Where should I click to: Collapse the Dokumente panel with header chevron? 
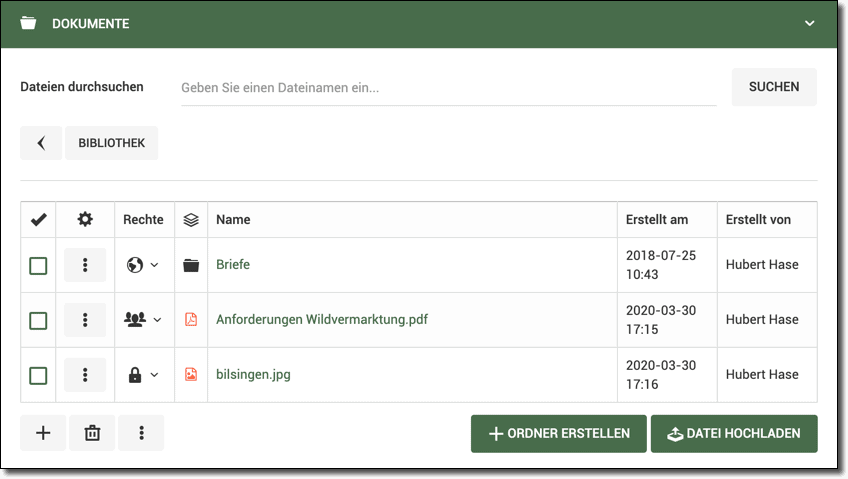pos(810,23)
